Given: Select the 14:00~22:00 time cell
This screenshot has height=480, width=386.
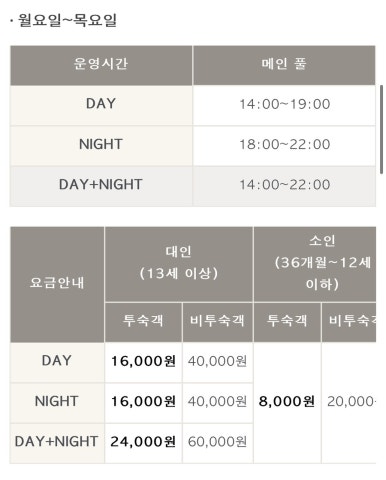Looking at the screenshot, I should pos(284,186).
